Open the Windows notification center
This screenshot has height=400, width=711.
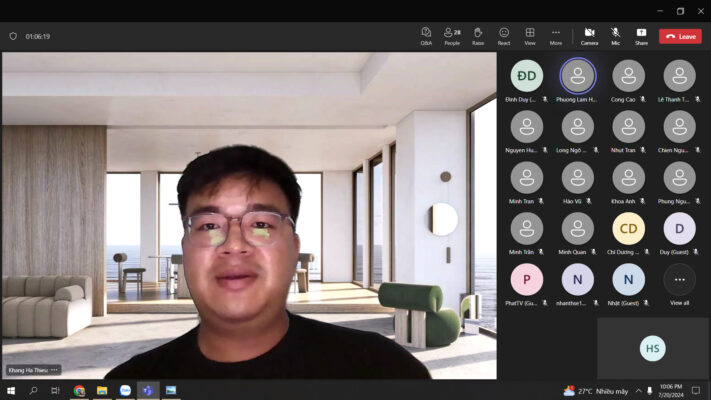[696, 390]
